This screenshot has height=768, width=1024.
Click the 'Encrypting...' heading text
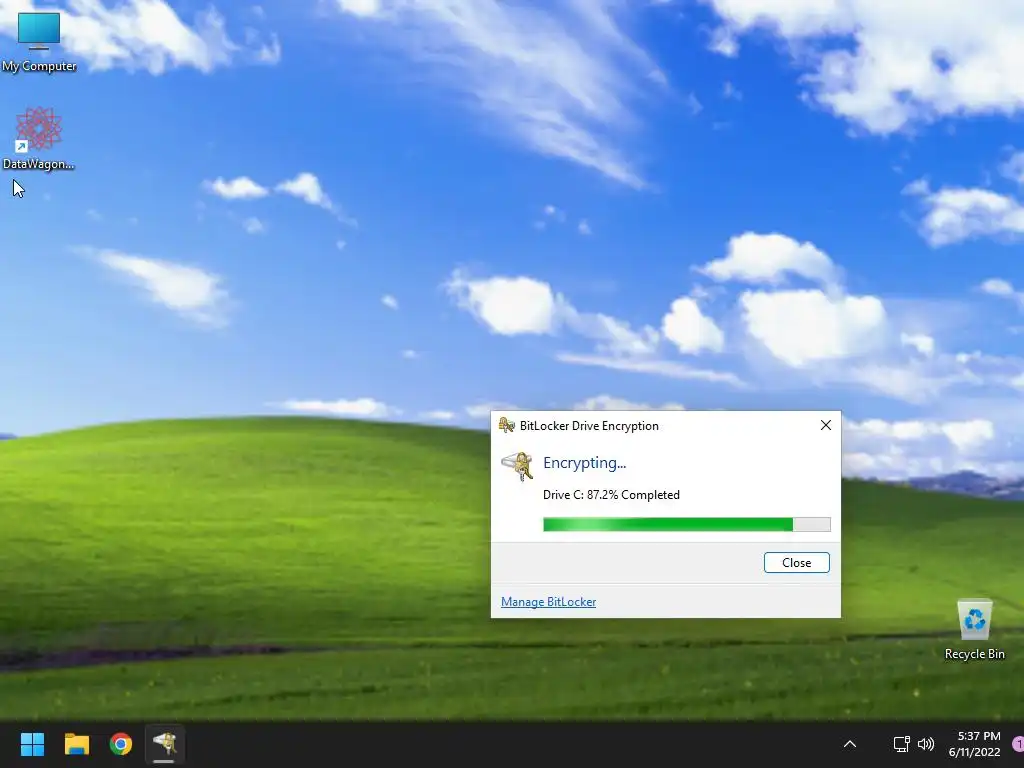[x=584, y=463]
